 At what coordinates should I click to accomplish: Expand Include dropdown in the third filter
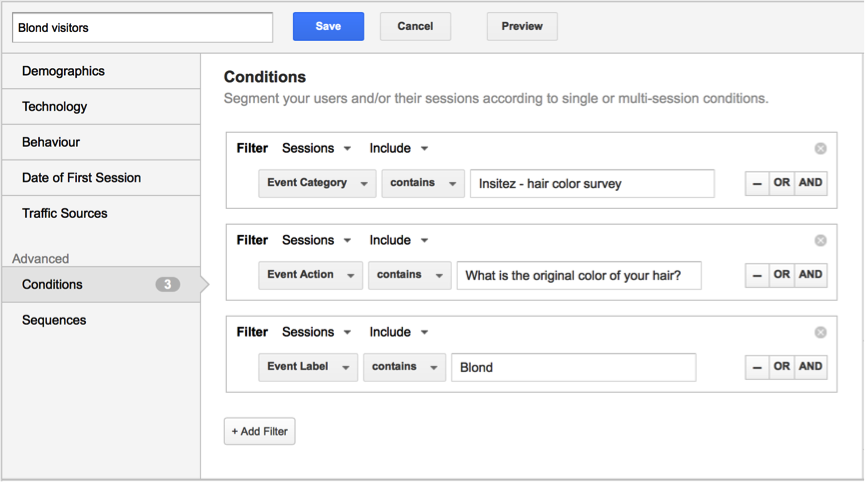(x=398, y=332)
